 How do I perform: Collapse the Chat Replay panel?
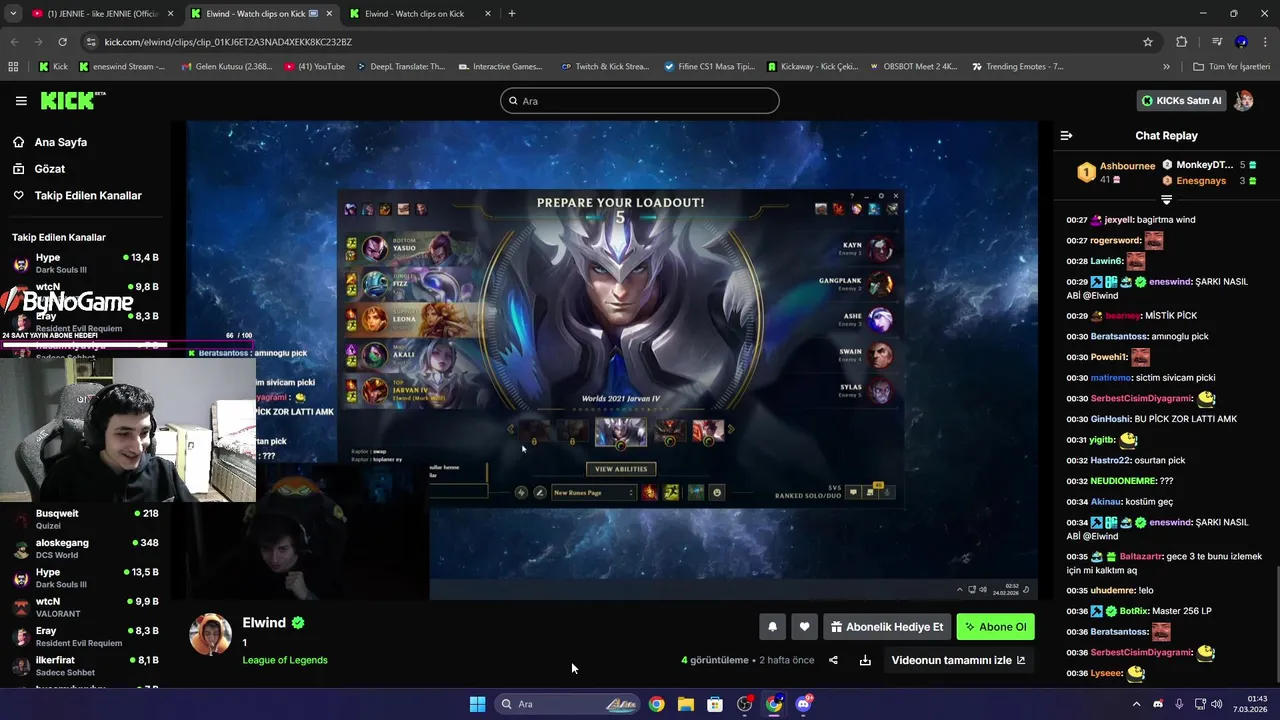1066,135
